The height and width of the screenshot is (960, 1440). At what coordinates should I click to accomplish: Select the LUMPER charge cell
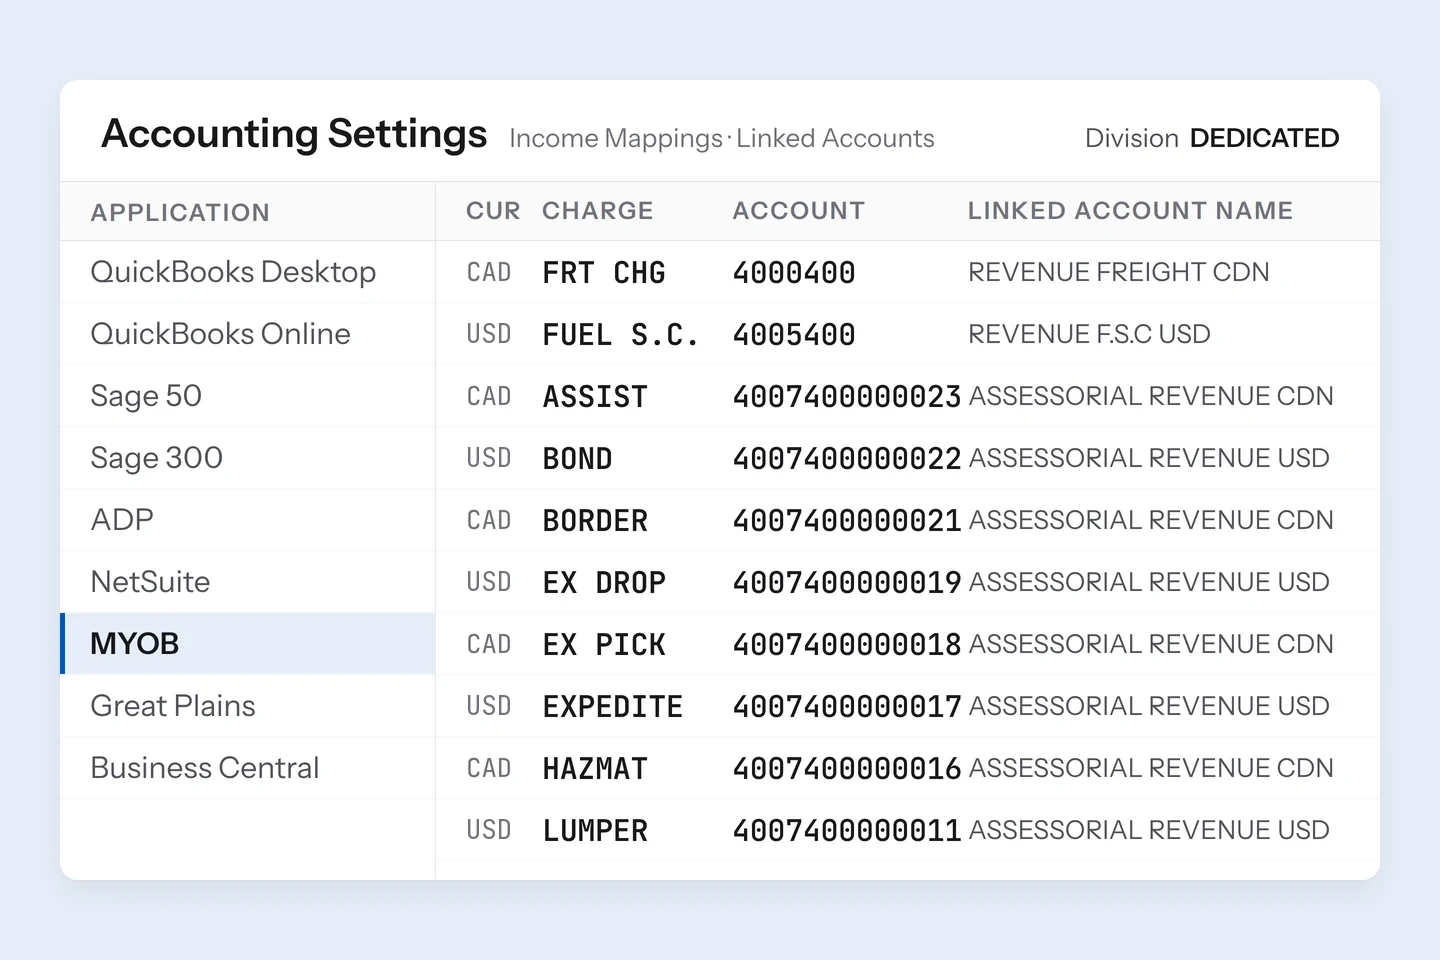point(595,830)
